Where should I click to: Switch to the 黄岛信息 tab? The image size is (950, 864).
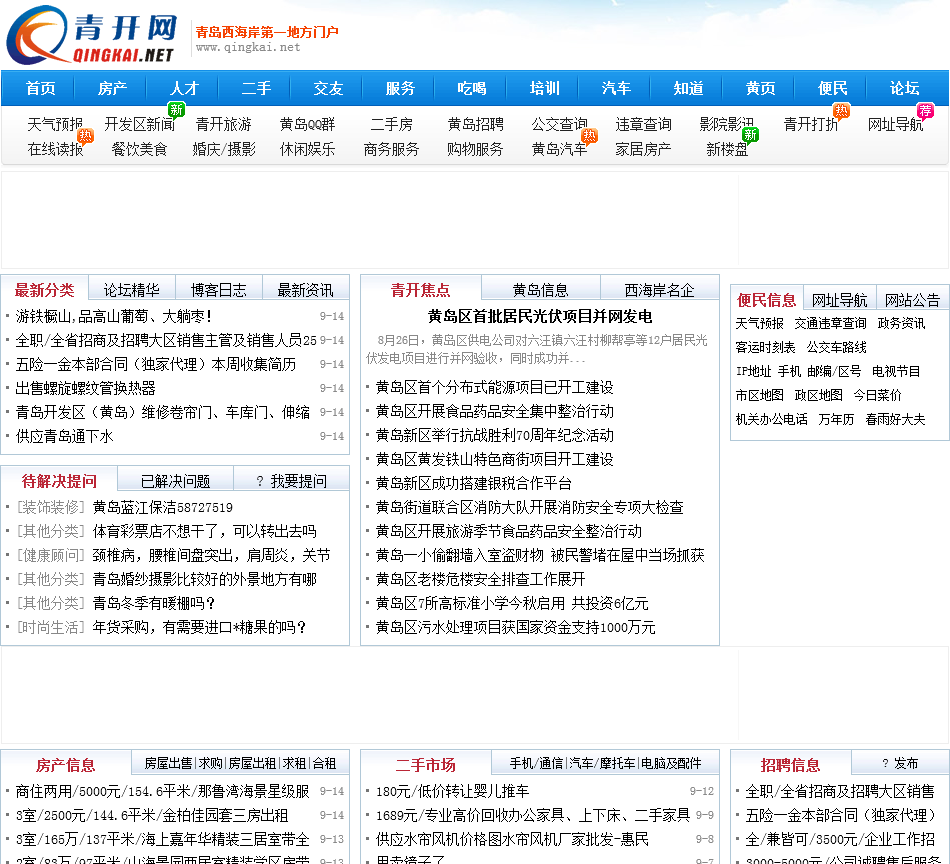[x=540, y=290]
